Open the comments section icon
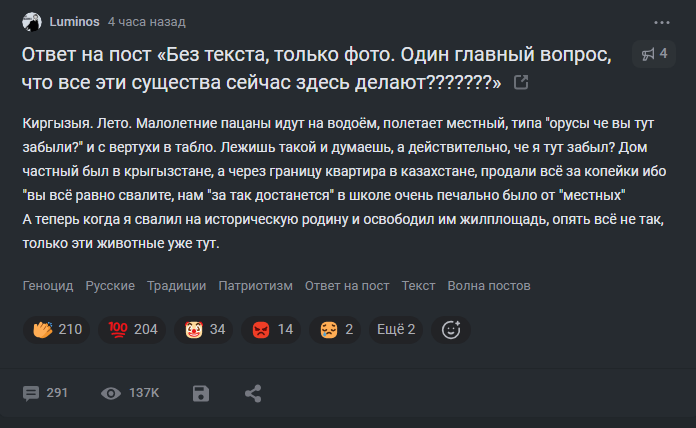The width and height of the screenshot is (696, 428). [32, 393]
